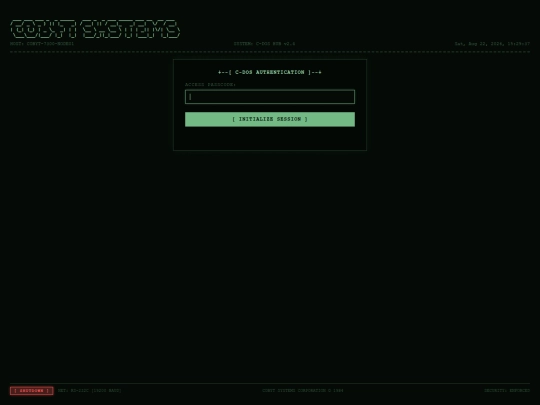The image size is (540, 405).
Task: Click the SYSTEM C-DOS version text
Action: pyautogui.click(x=264, y=44)
